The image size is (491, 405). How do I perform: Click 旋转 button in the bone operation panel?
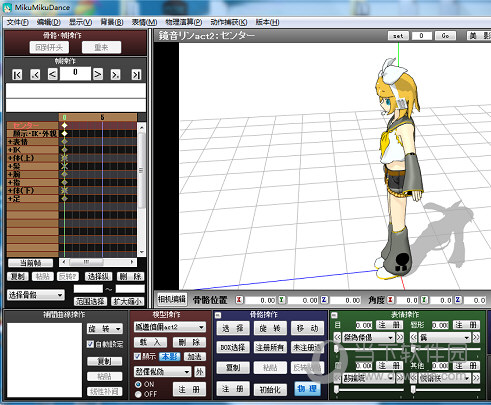tap(270, 328)
